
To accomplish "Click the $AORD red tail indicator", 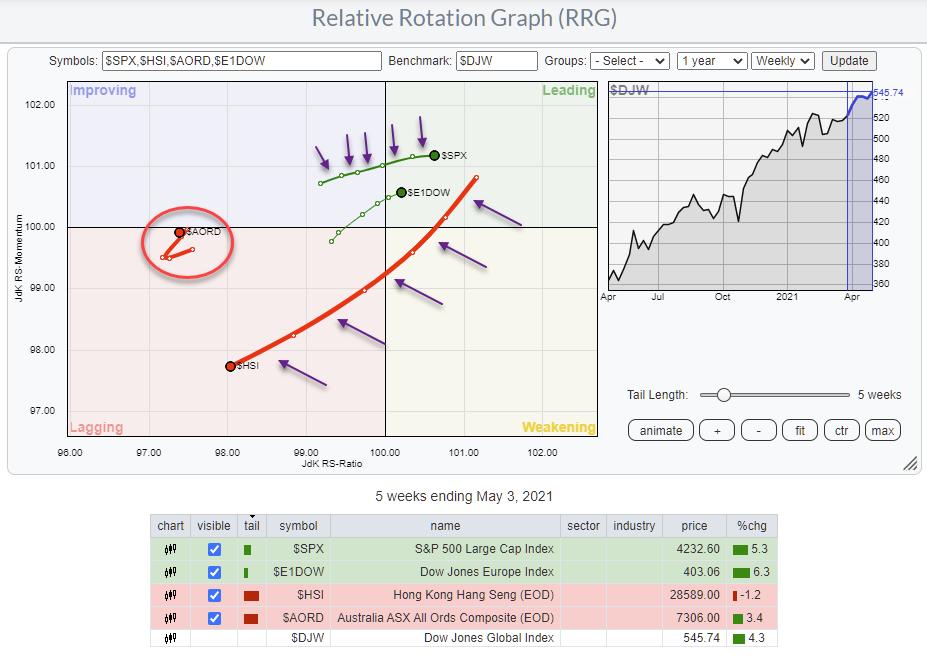I will coord(251,619).
